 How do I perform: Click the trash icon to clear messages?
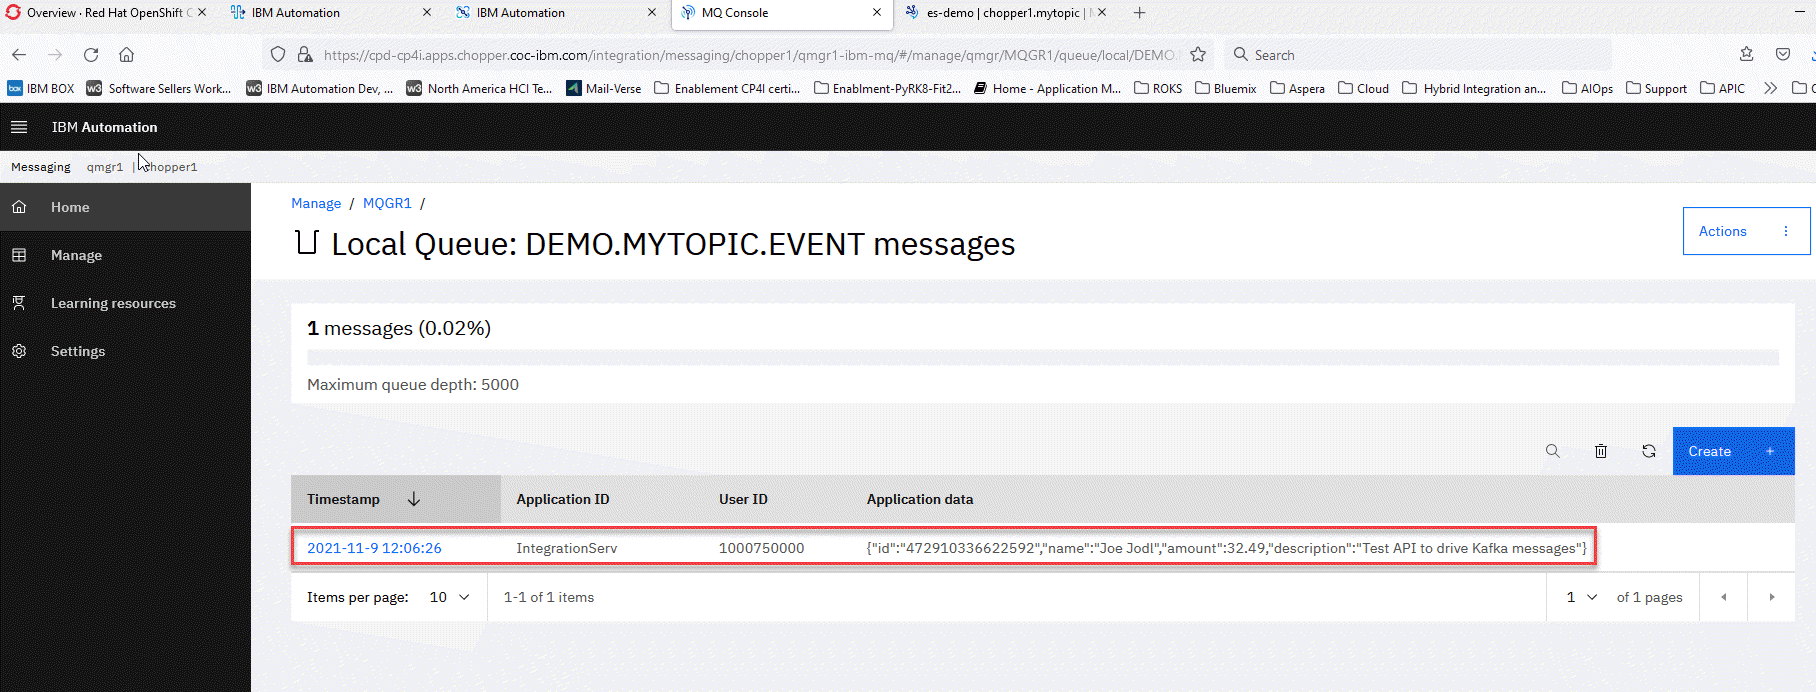[1600, 451]
